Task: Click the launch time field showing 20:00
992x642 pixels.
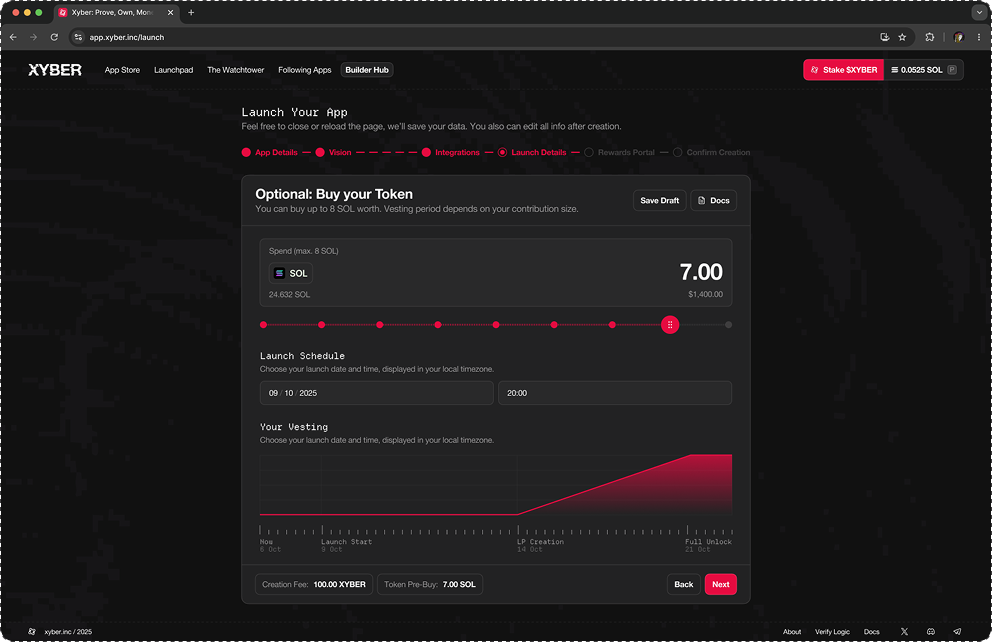Action: coord(614,393)
